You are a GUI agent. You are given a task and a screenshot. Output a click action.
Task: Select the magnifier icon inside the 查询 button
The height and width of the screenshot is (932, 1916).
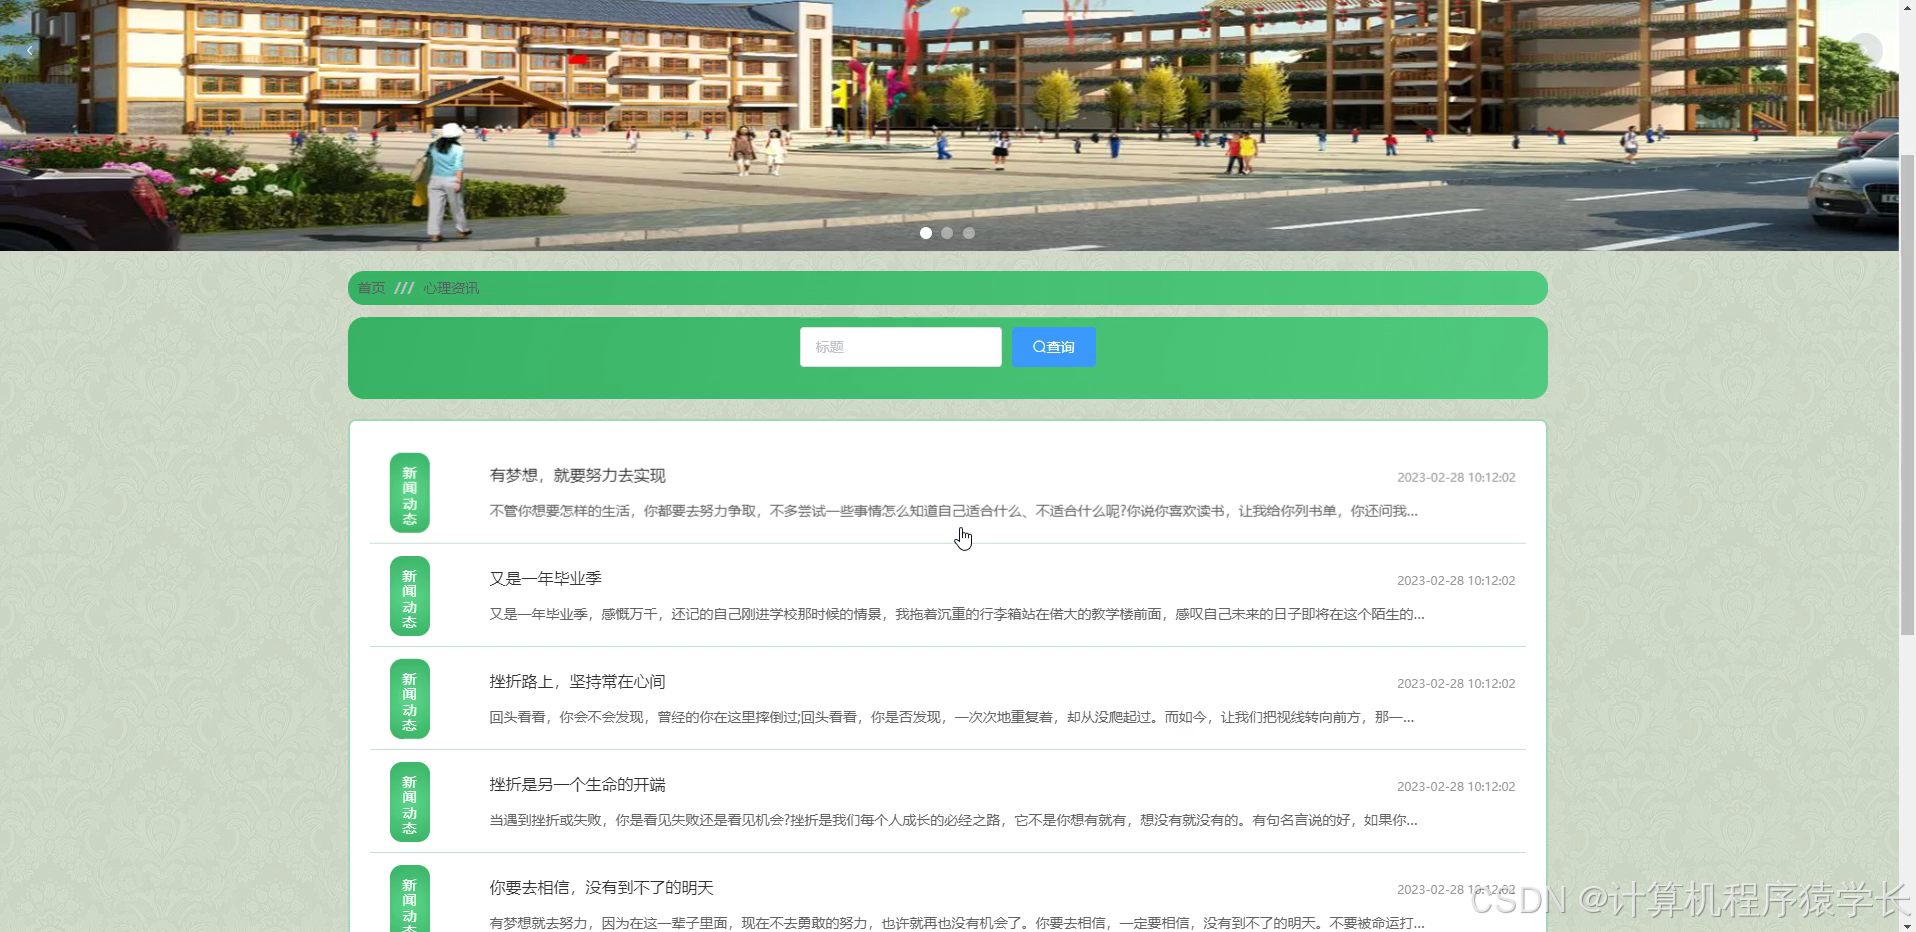[1038, 346]
